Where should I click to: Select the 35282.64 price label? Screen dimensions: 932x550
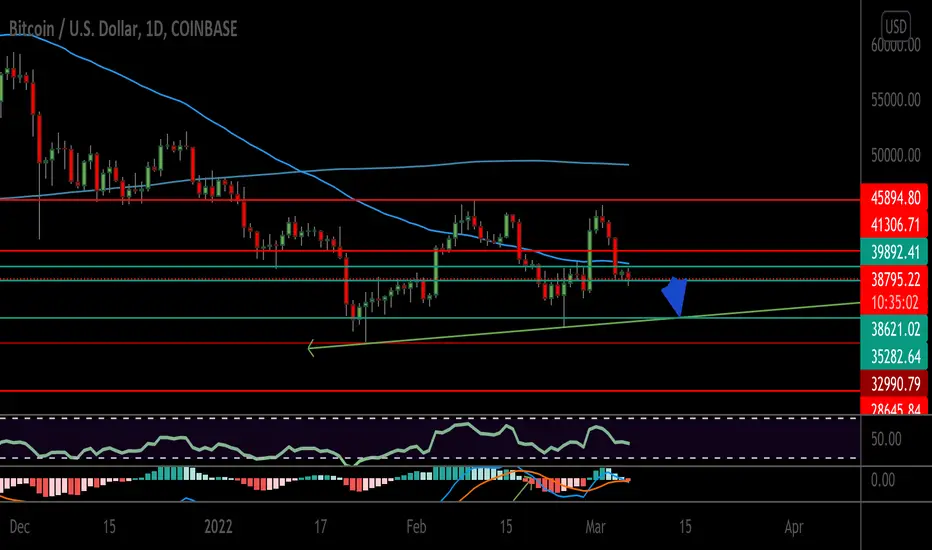point(895,356)
